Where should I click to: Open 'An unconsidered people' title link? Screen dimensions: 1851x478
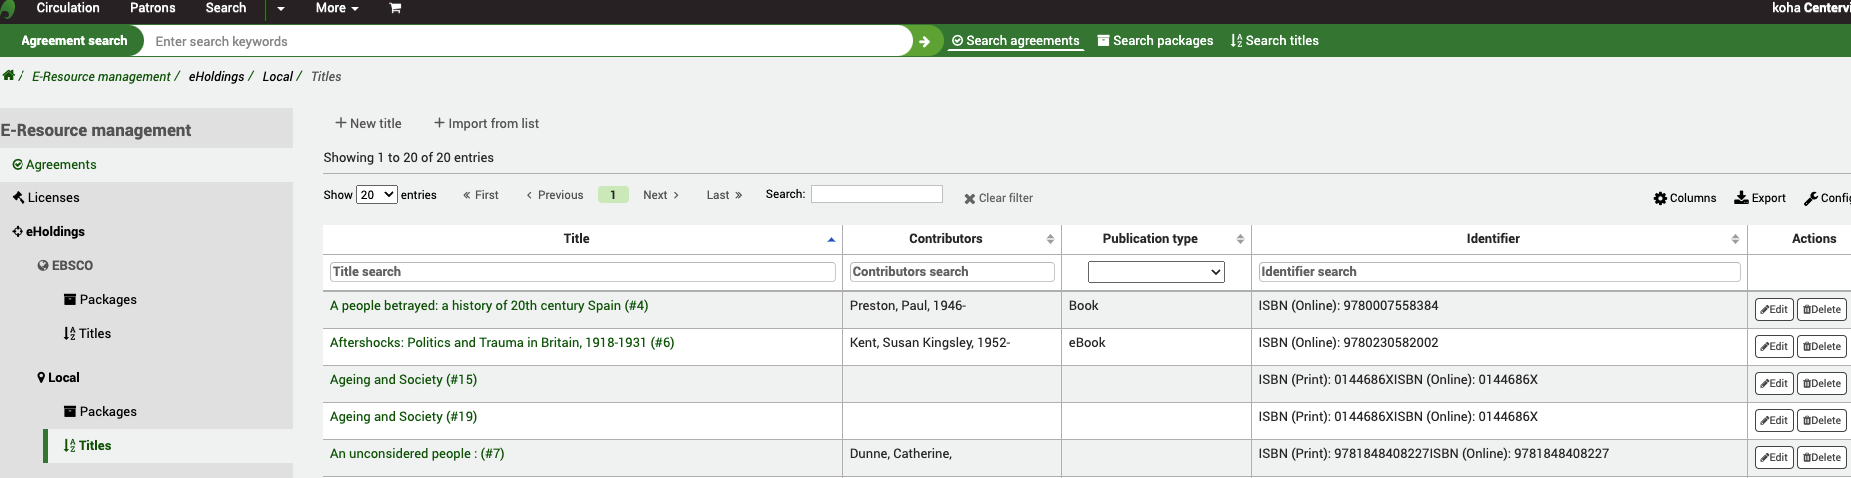[x=416, y=454]
